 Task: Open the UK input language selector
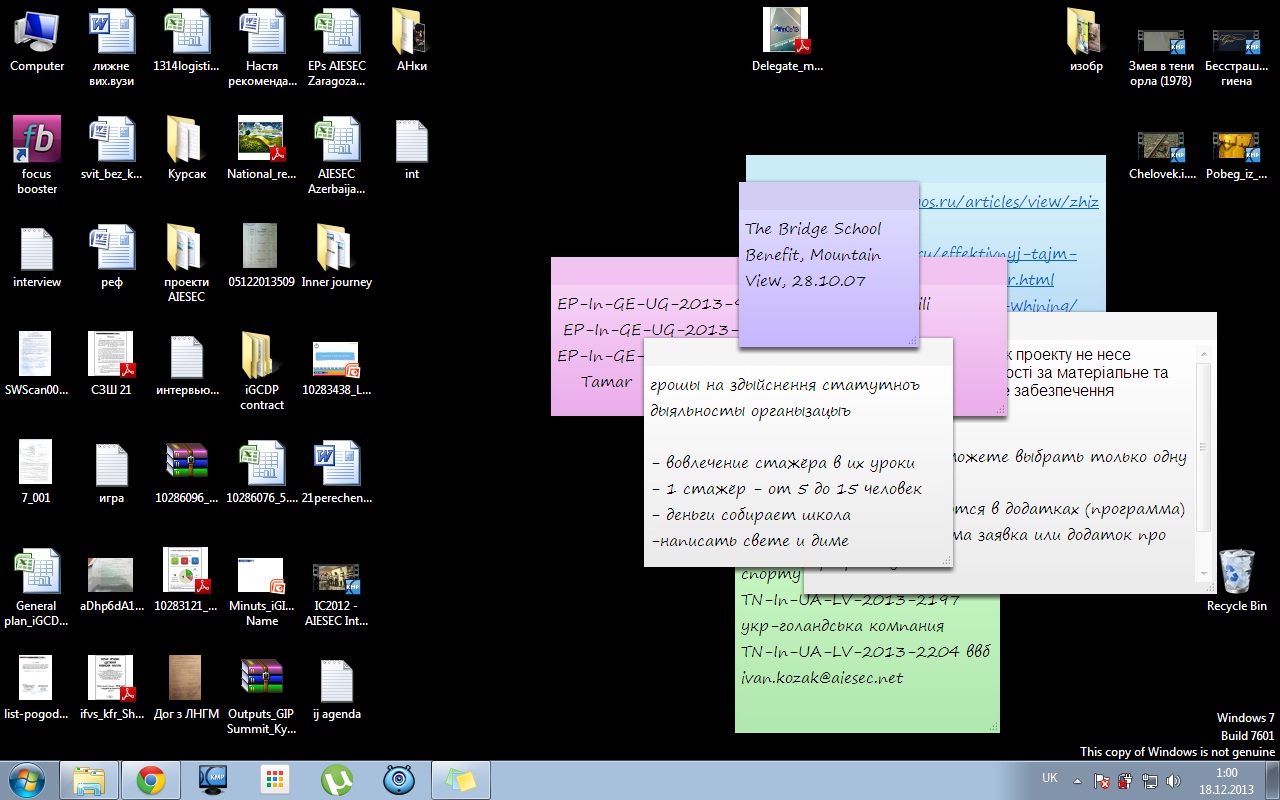(1050, 778)
